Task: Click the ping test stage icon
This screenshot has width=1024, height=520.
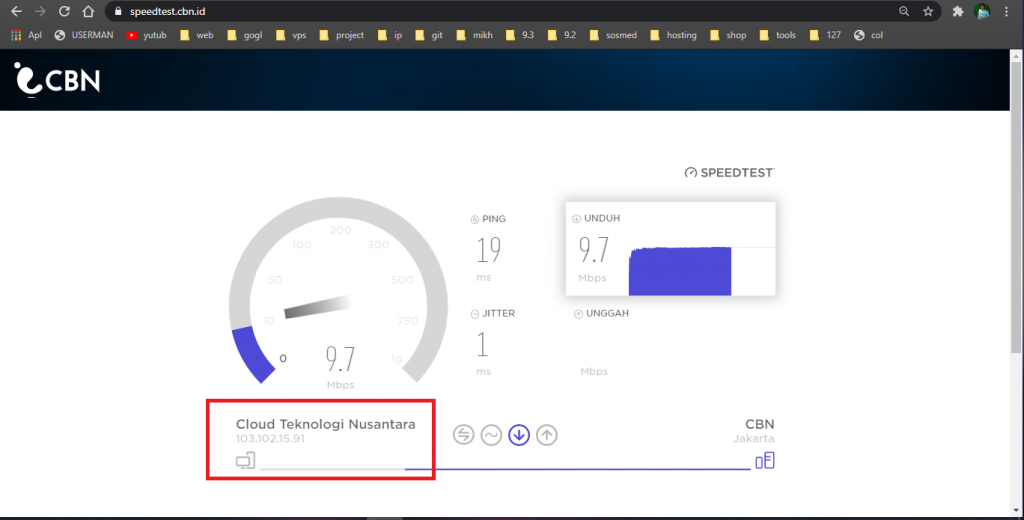Action: pyautogui.click(x=463, y=435)
